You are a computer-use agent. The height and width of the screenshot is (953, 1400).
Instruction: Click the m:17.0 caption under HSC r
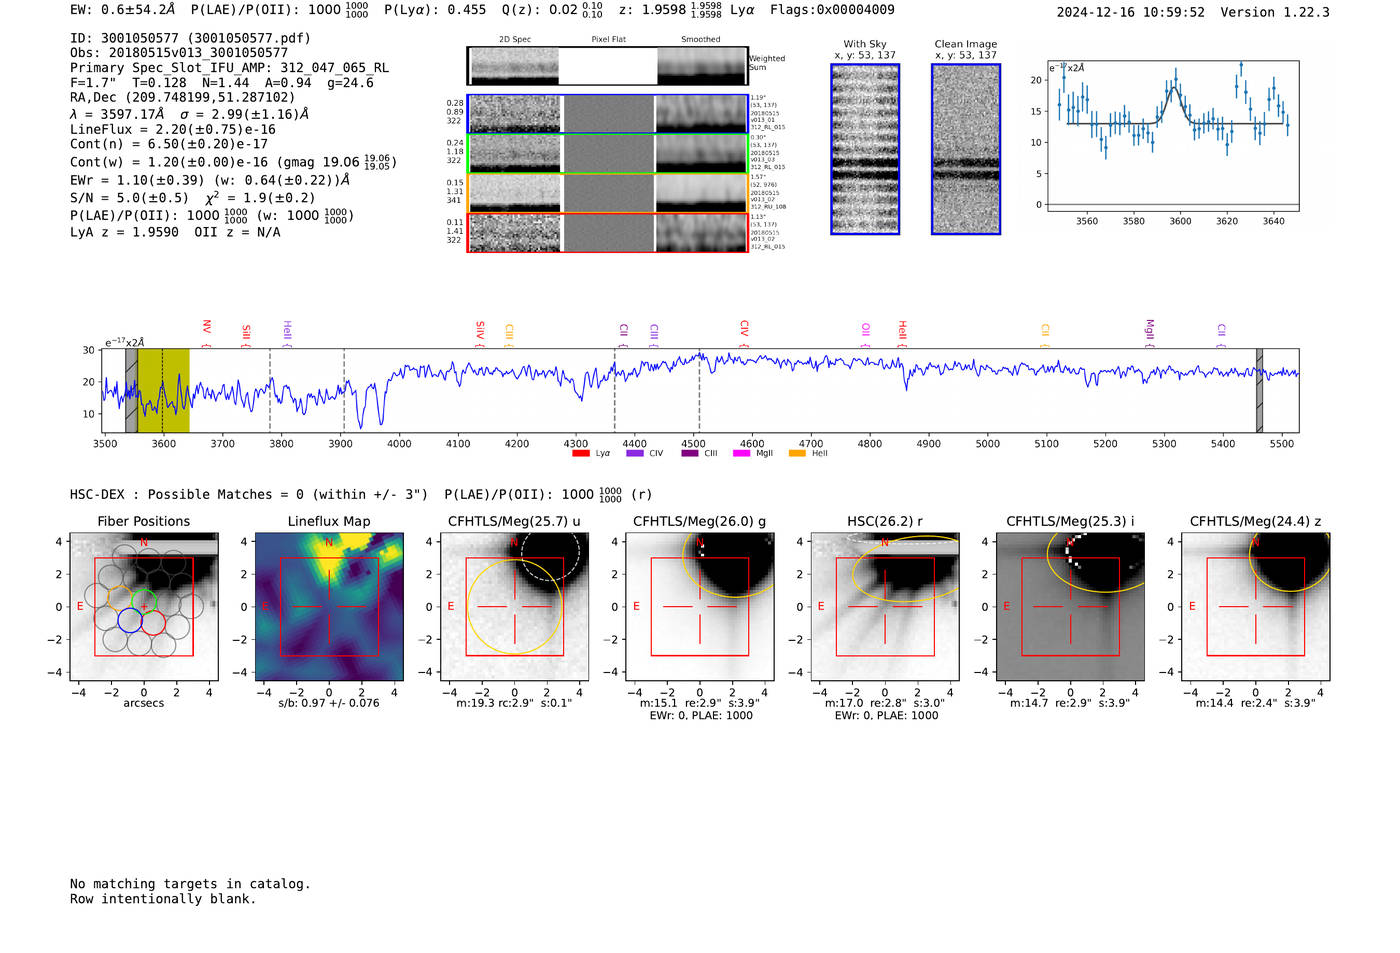(x=885, y=703)
